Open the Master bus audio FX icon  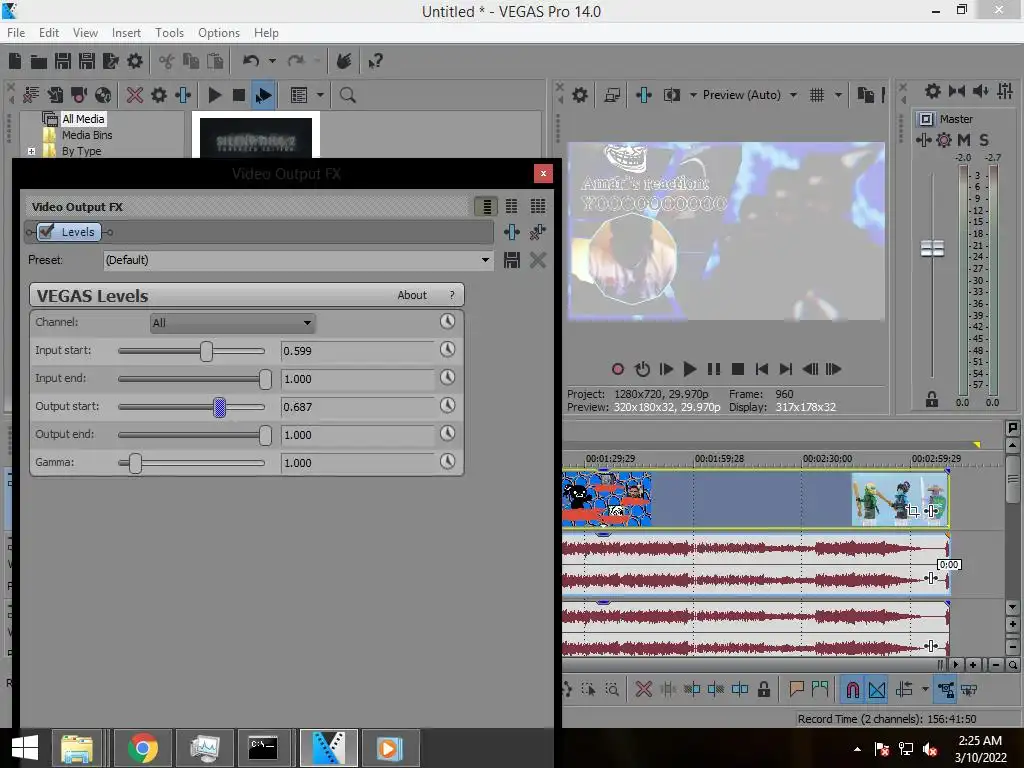[x=923, y=140]
